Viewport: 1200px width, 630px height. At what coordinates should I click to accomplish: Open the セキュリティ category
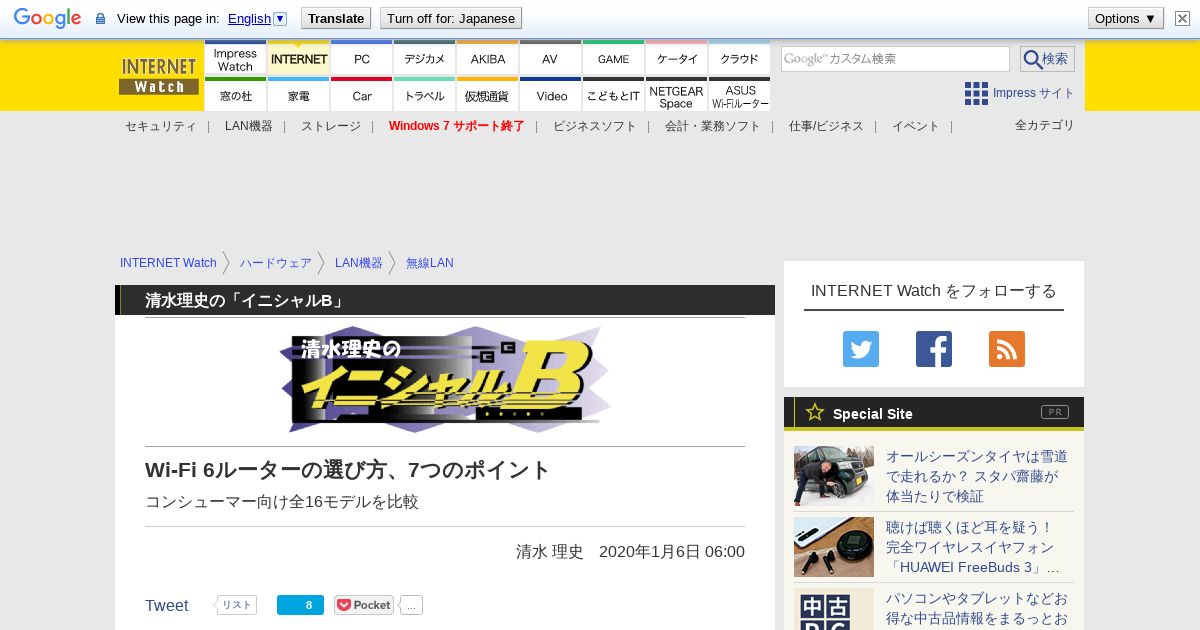click(x=160, y=126)
